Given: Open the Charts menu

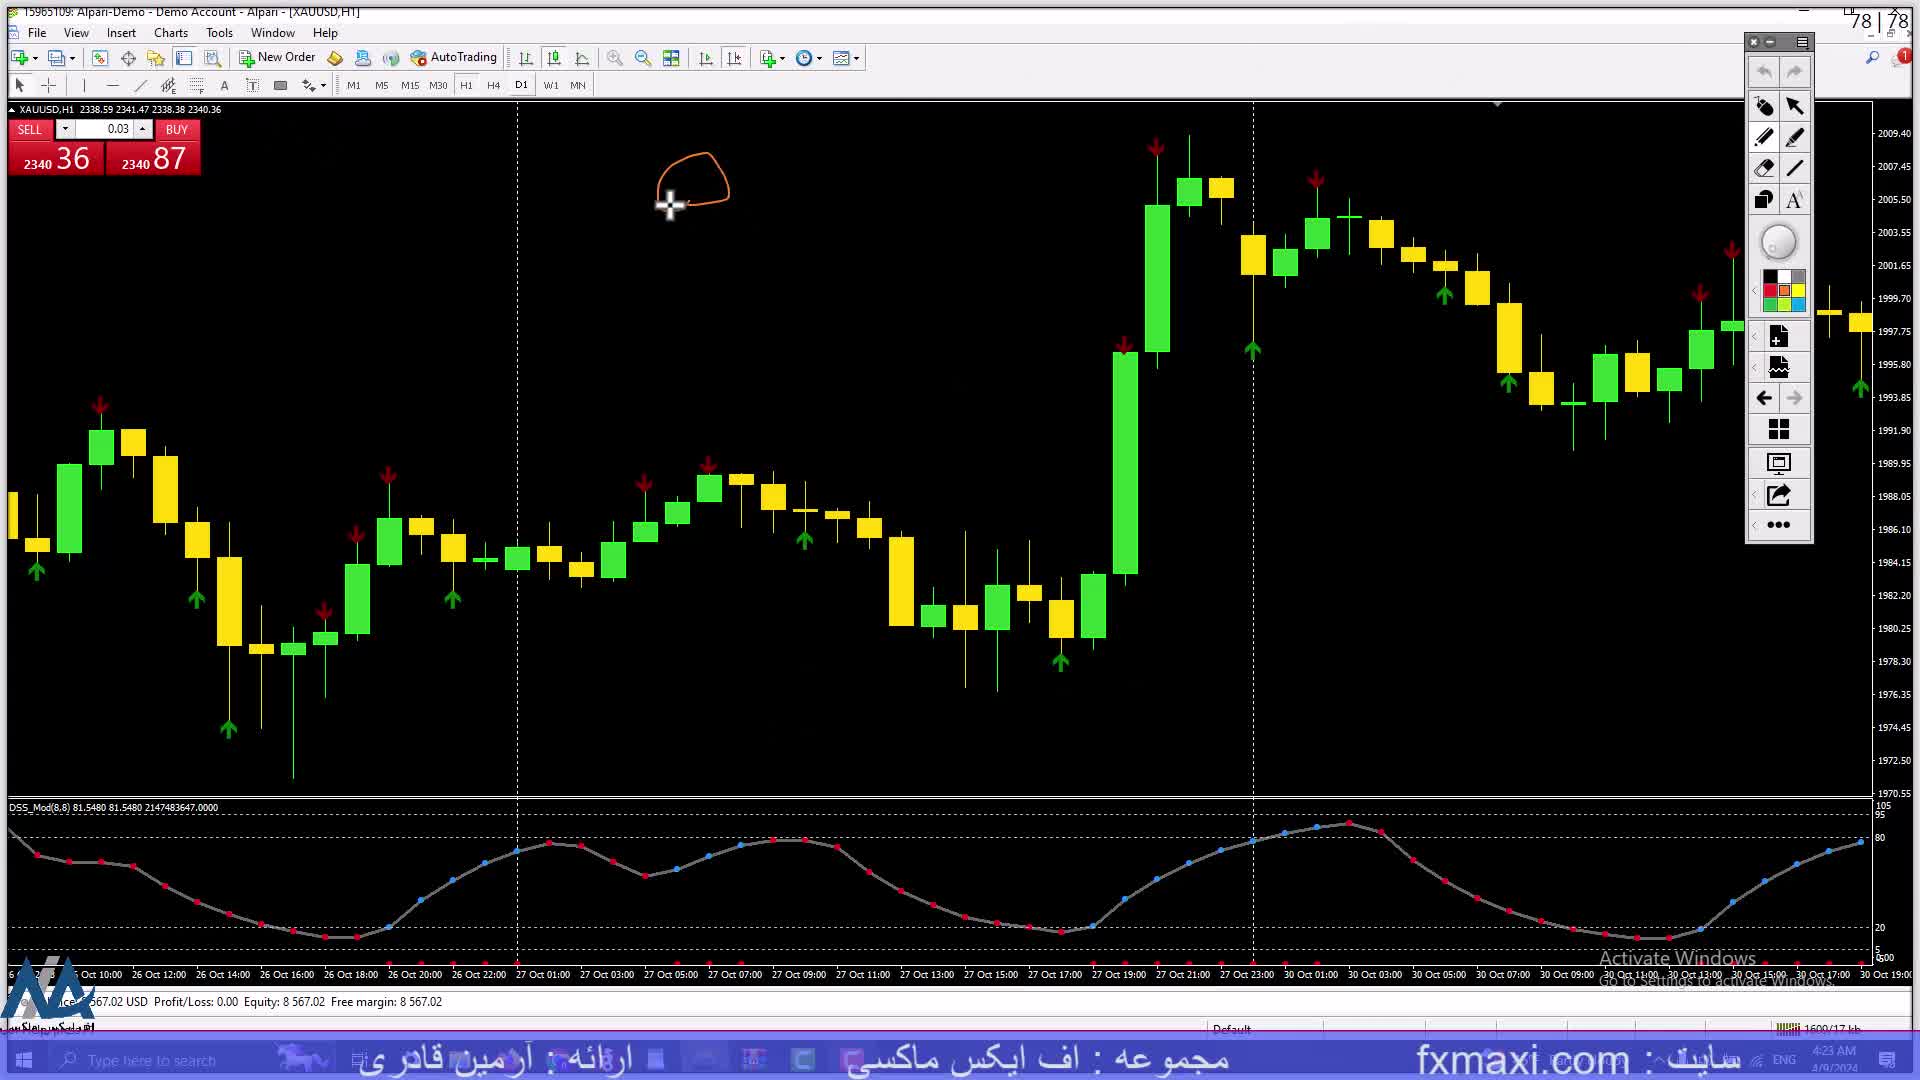Looking at the screenshot, I should tap(170, 33).
